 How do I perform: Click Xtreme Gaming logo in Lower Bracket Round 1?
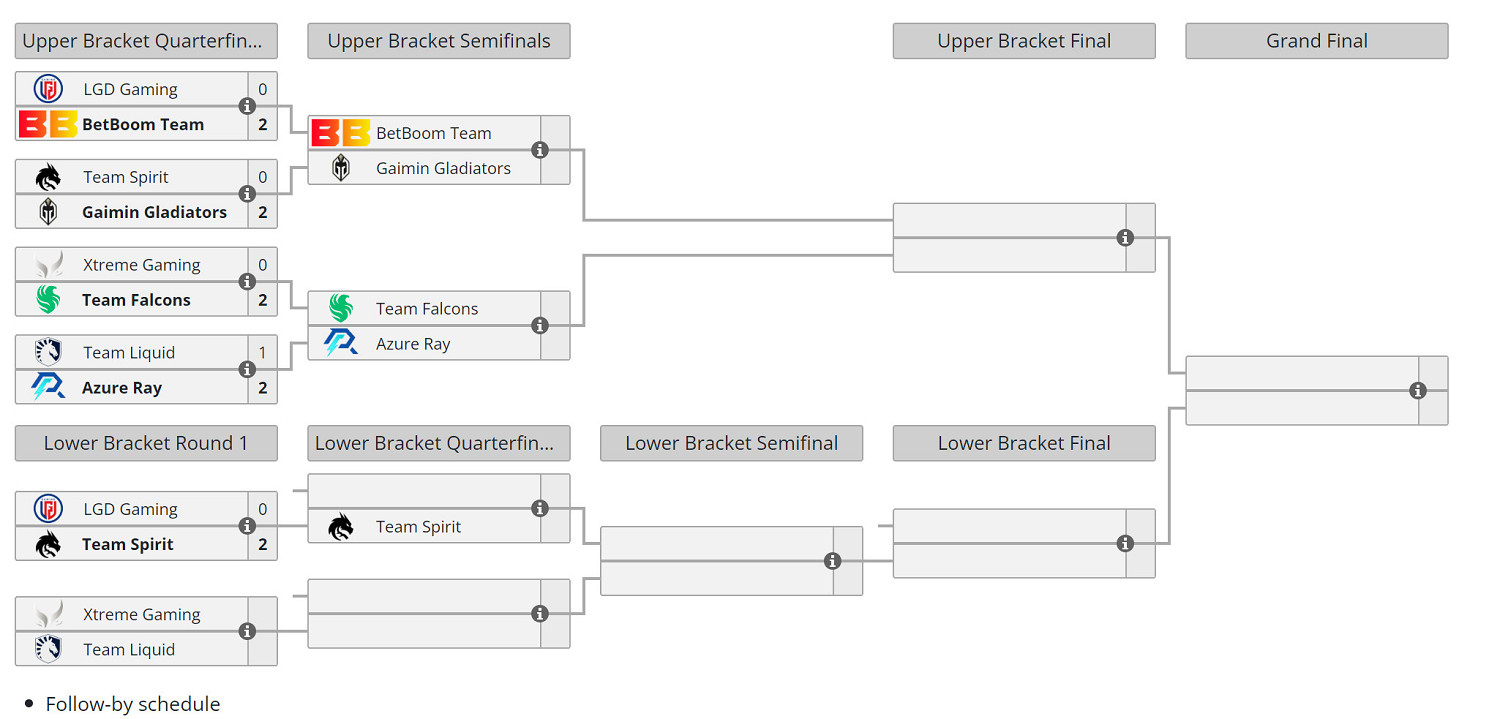47,614
